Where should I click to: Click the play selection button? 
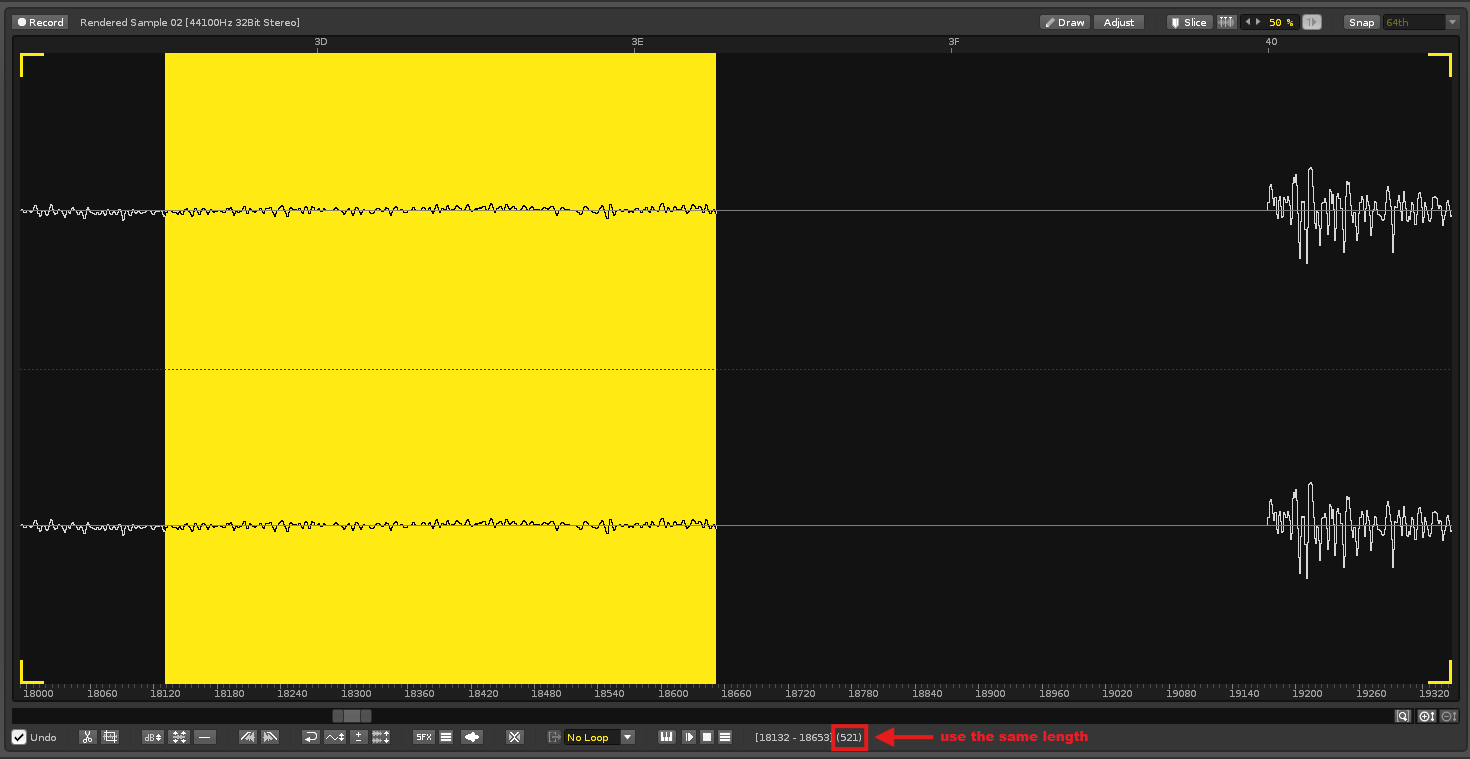(x=688, y=737)
